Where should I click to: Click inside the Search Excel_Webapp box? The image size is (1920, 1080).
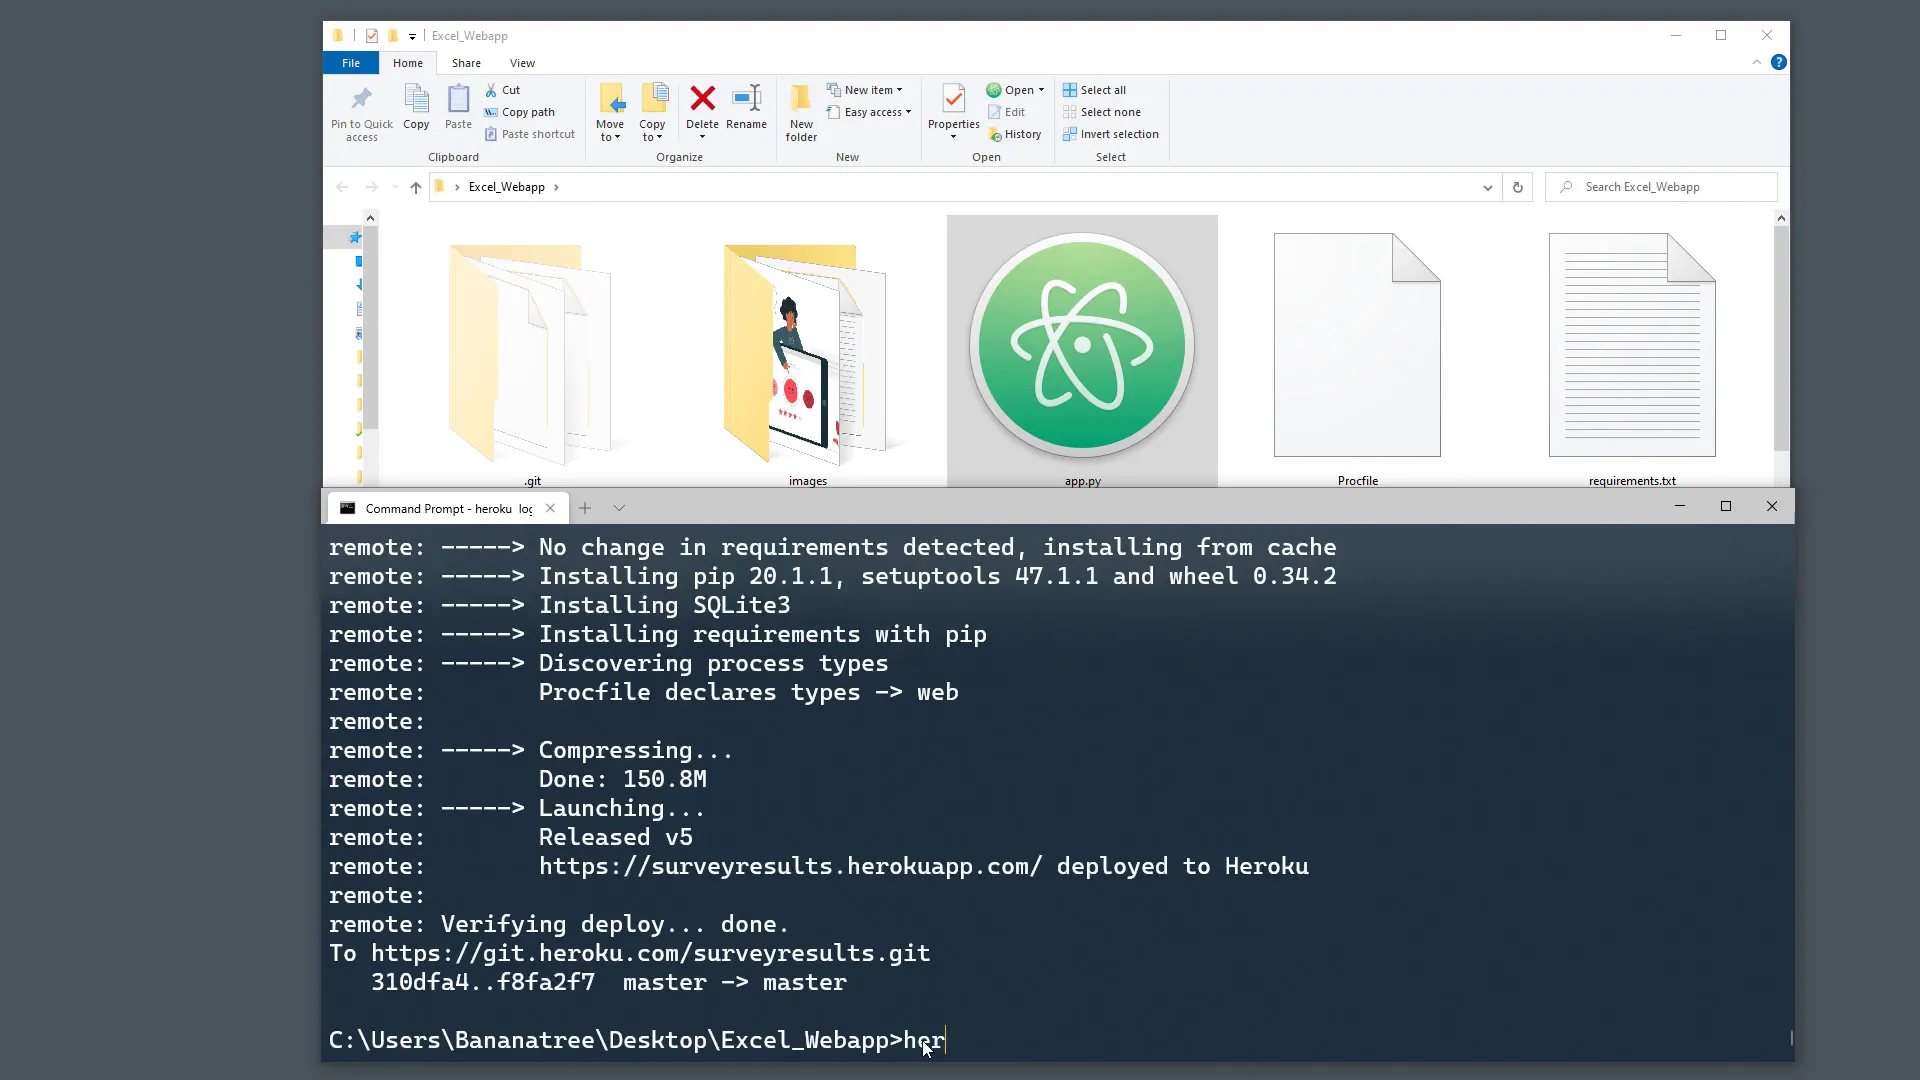[1660, 187]
